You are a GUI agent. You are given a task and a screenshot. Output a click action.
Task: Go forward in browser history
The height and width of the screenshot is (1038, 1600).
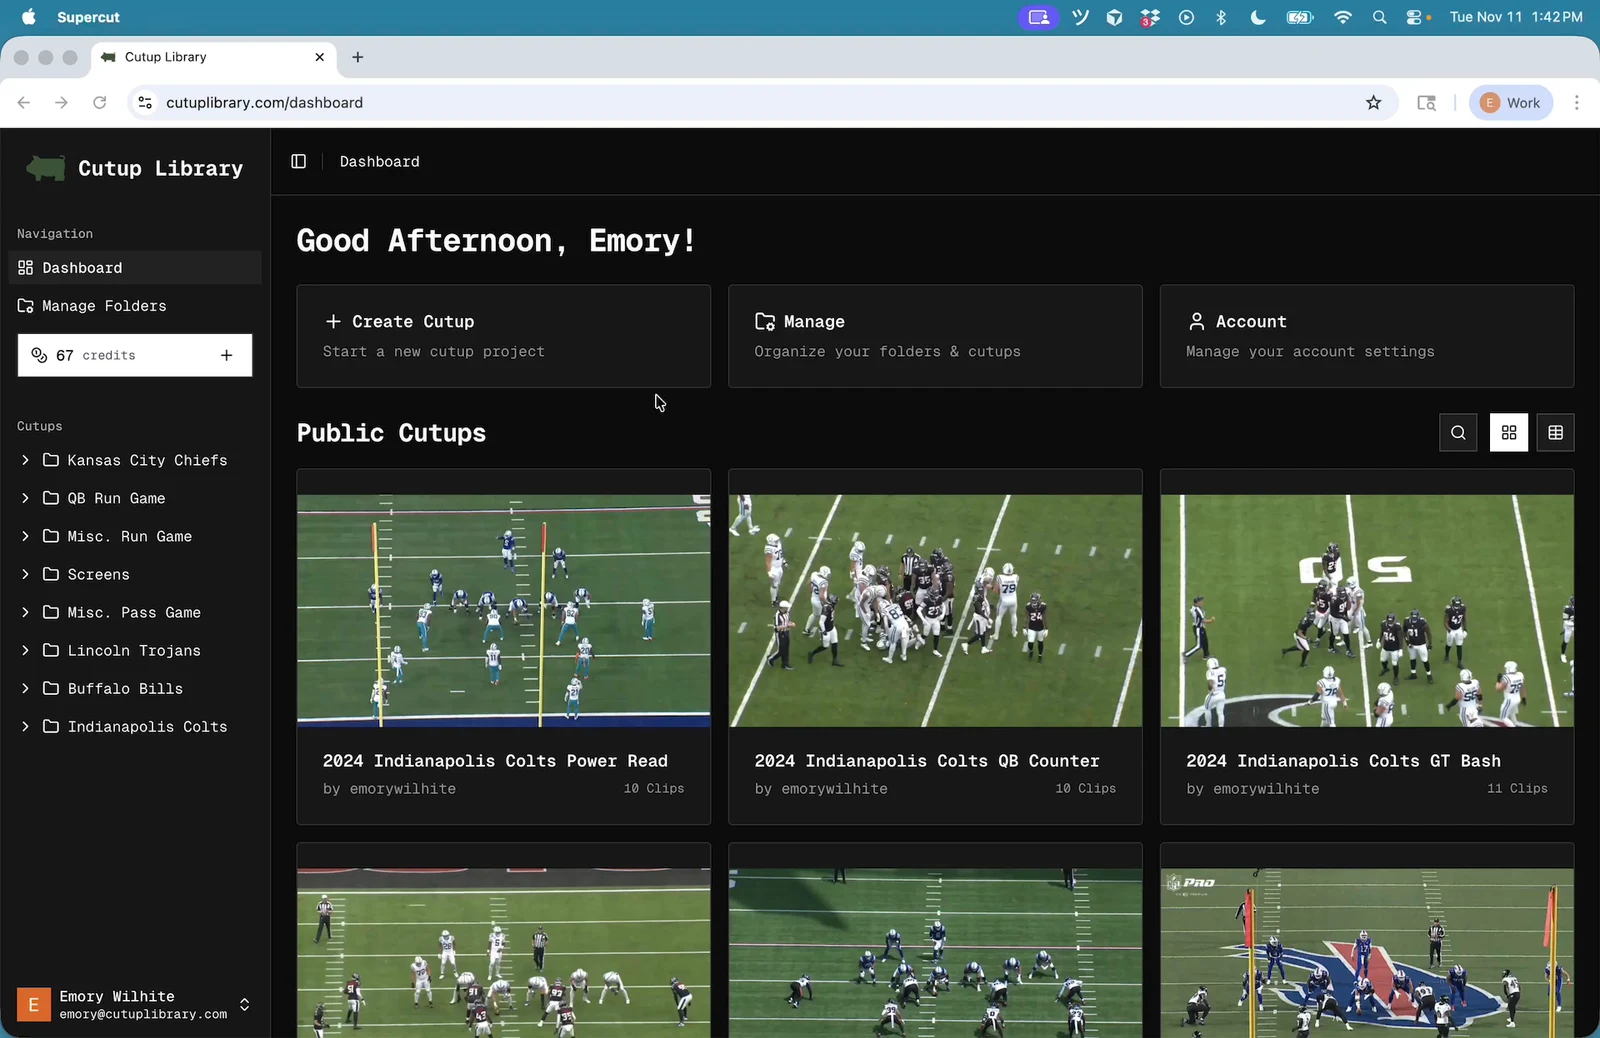point(61,103)
